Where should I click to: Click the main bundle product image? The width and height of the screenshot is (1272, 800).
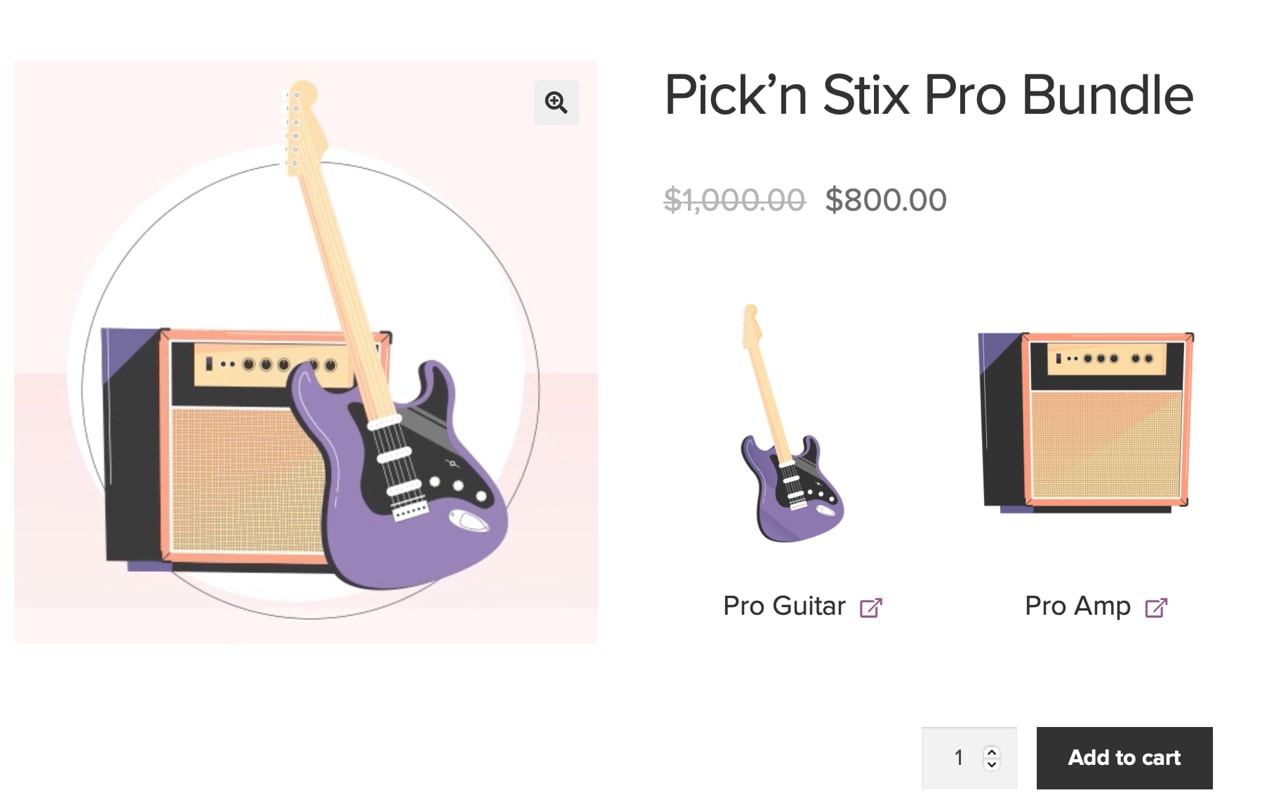pyautogui.click(x=305, y=350)
